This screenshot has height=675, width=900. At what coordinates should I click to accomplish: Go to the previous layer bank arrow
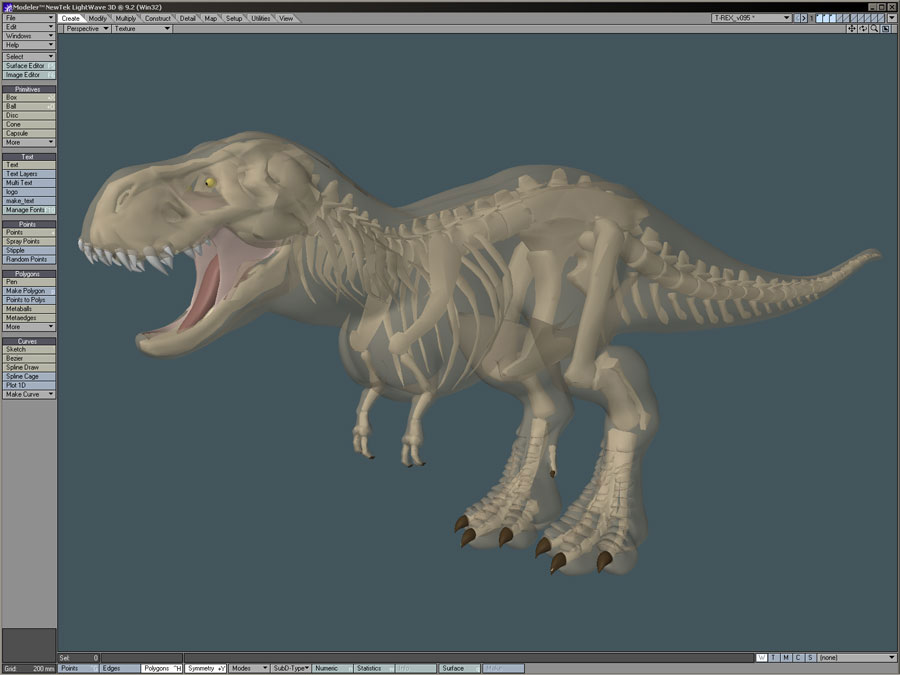(x=797, y=18)
